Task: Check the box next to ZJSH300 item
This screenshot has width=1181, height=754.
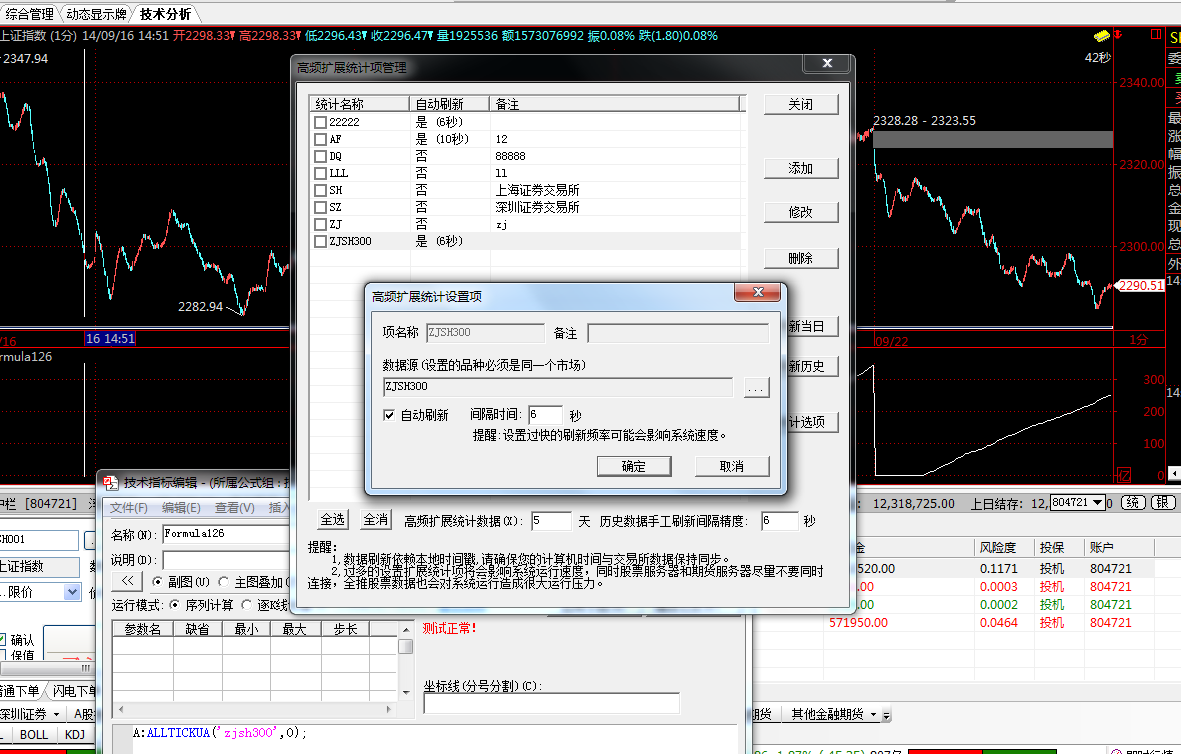Action: pos(320,241)
